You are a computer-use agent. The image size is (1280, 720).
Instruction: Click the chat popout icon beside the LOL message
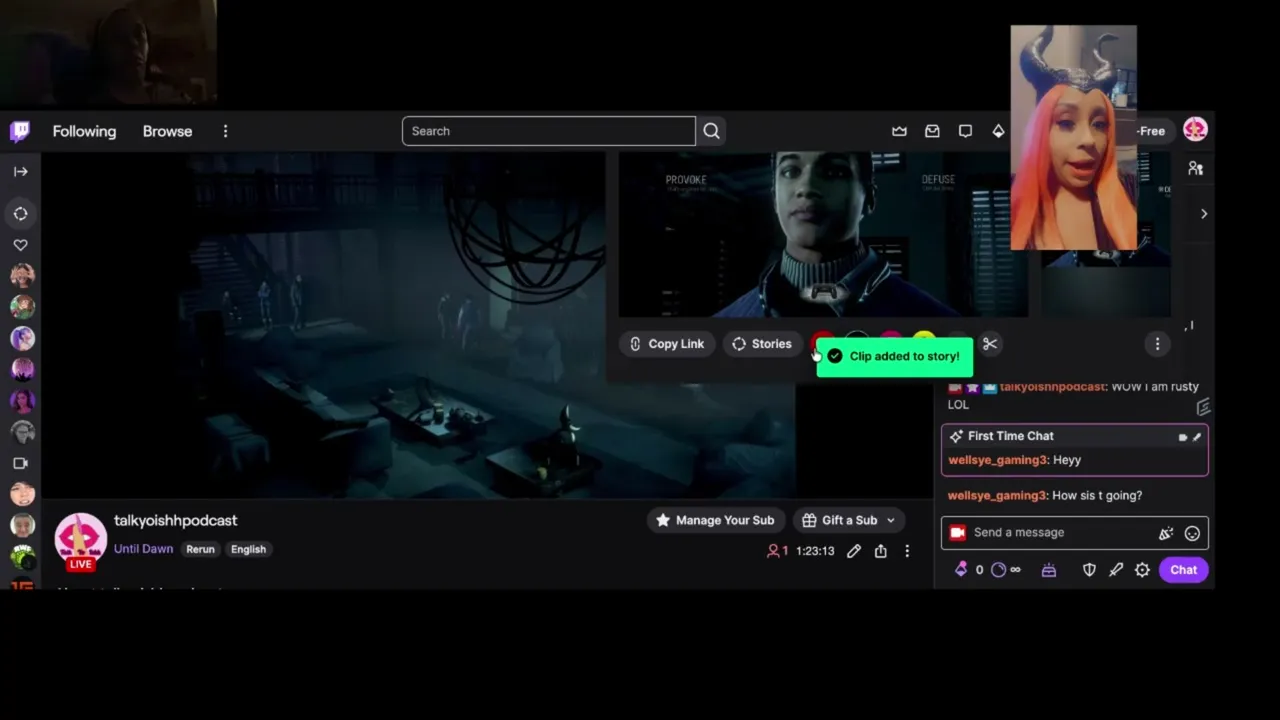(1203, 407)
